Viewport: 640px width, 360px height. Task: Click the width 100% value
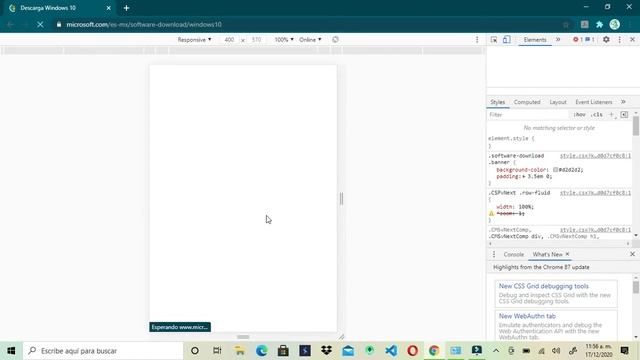526,207
